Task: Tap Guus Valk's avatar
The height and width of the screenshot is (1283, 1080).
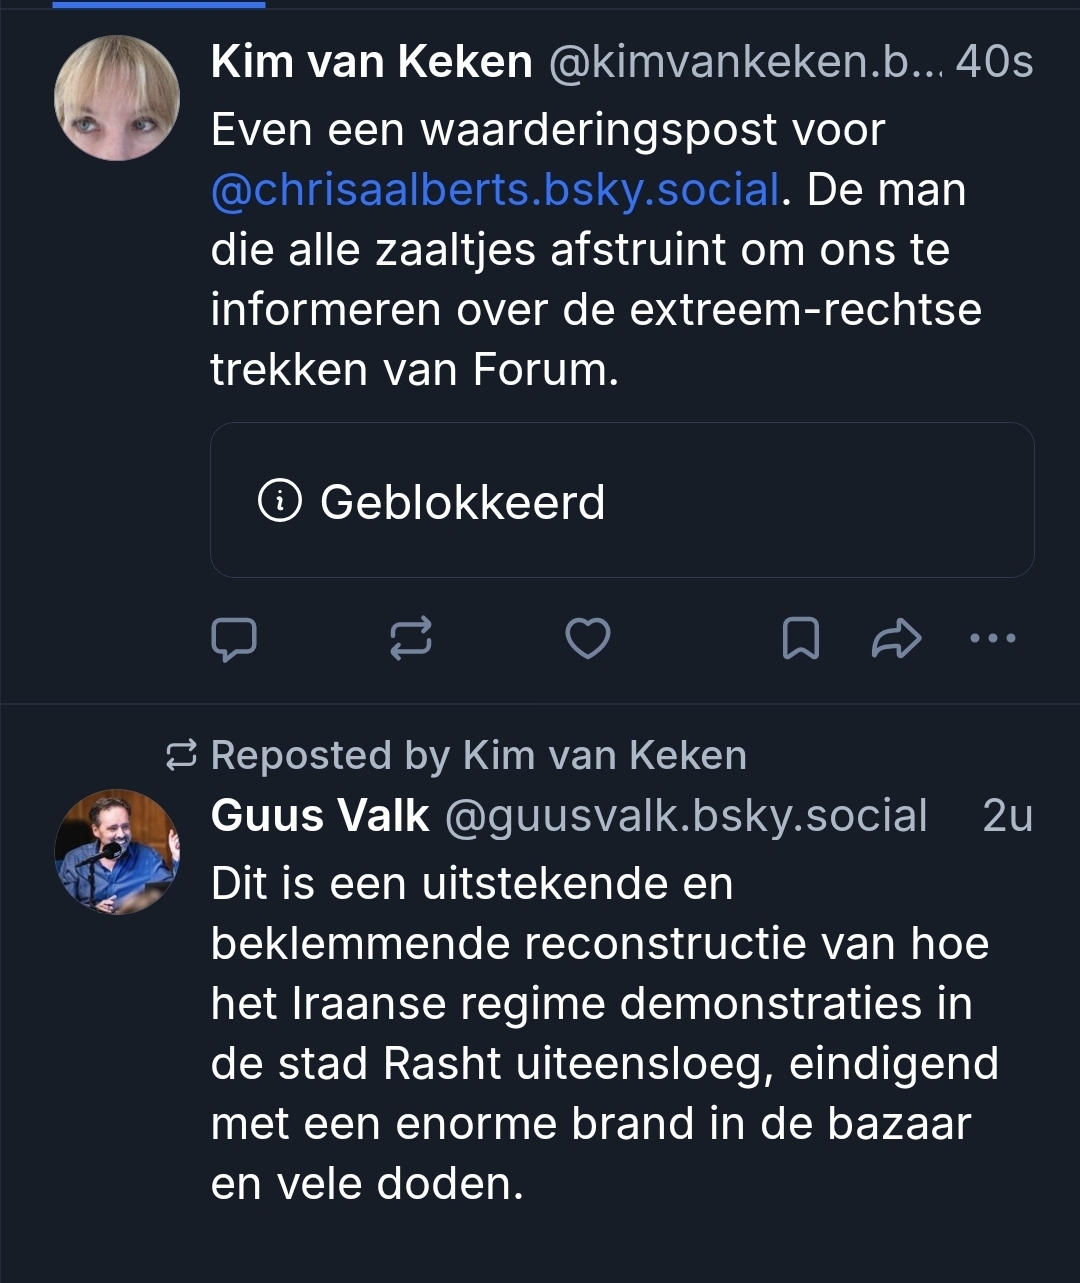Action: [x=117, y=852]
